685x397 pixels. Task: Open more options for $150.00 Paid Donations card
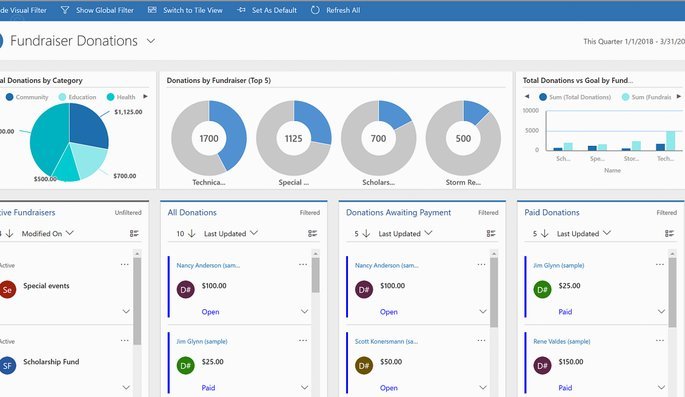pyautogui.click(x=660, y=341)
